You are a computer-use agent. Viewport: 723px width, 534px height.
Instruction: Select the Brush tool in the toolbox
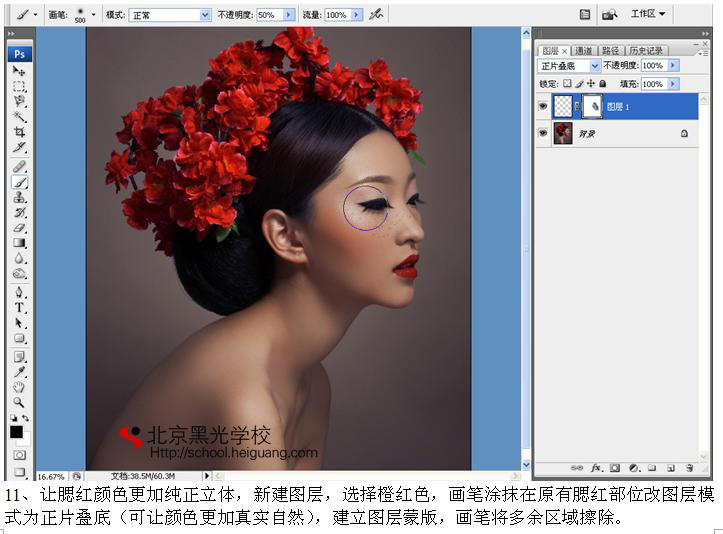pyautogui.click(x=19, y=182)
